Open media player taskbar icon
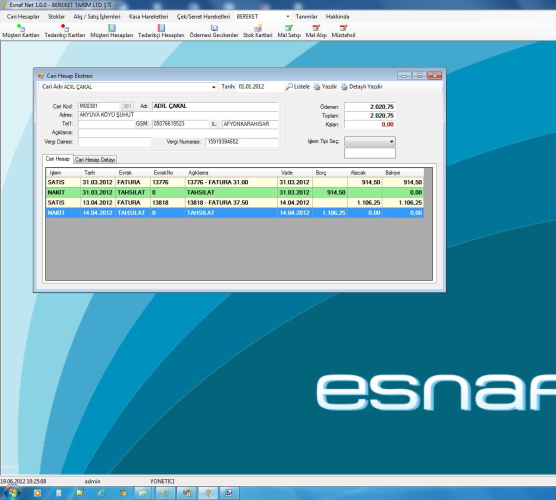The image size is (556, 500). click(x=37, y=493)
